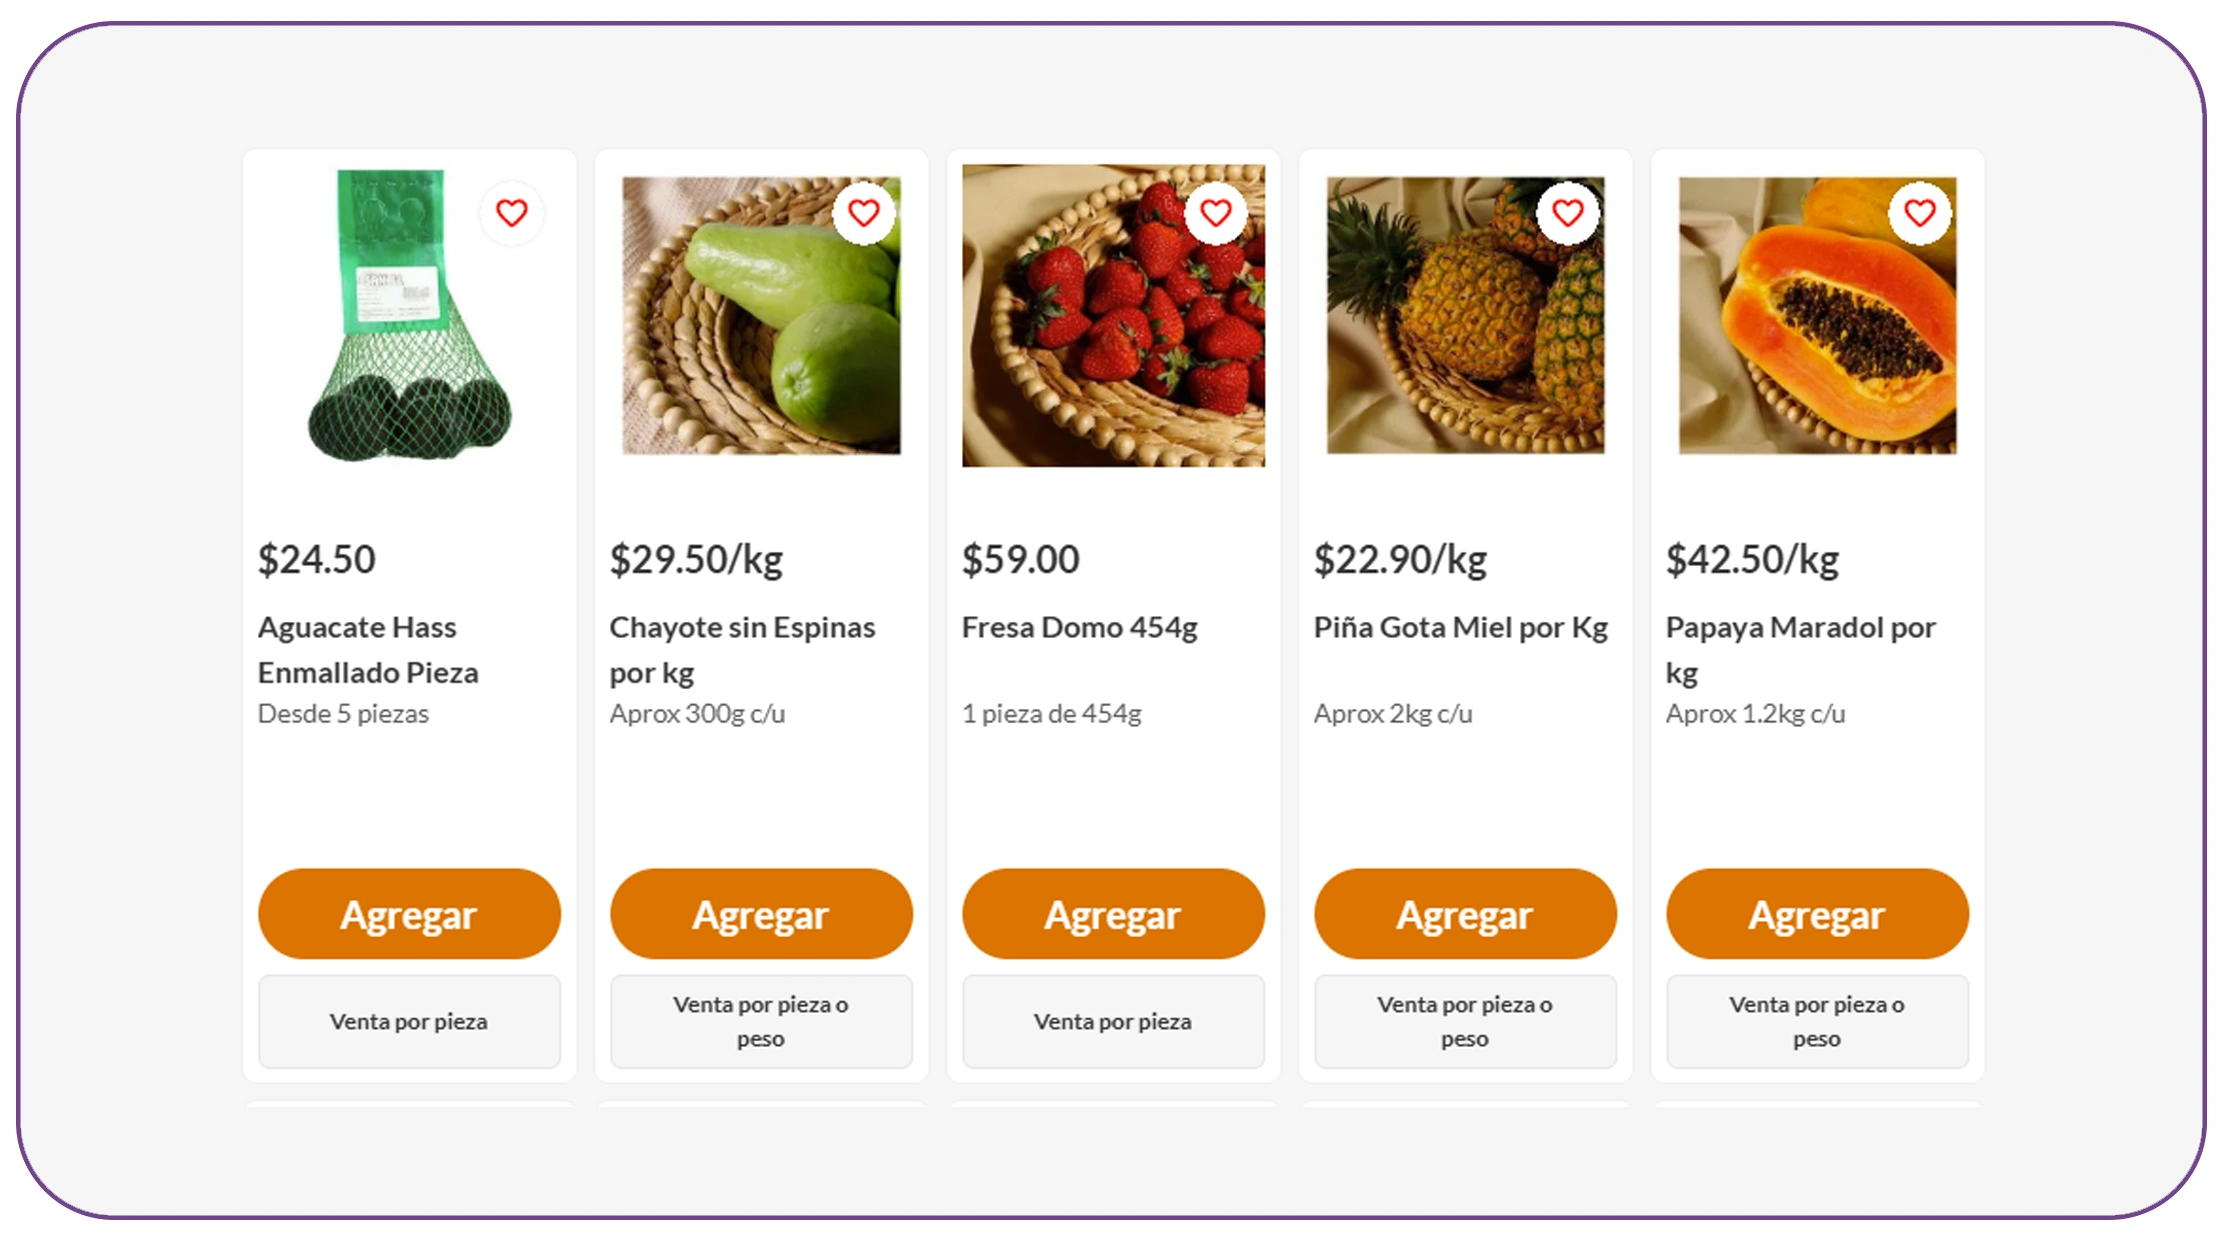This screenshot has width=2223, height=1240.
Task: Click Agregar for Aguacate Hass Enmallado
Action: (x=409, y=914)
